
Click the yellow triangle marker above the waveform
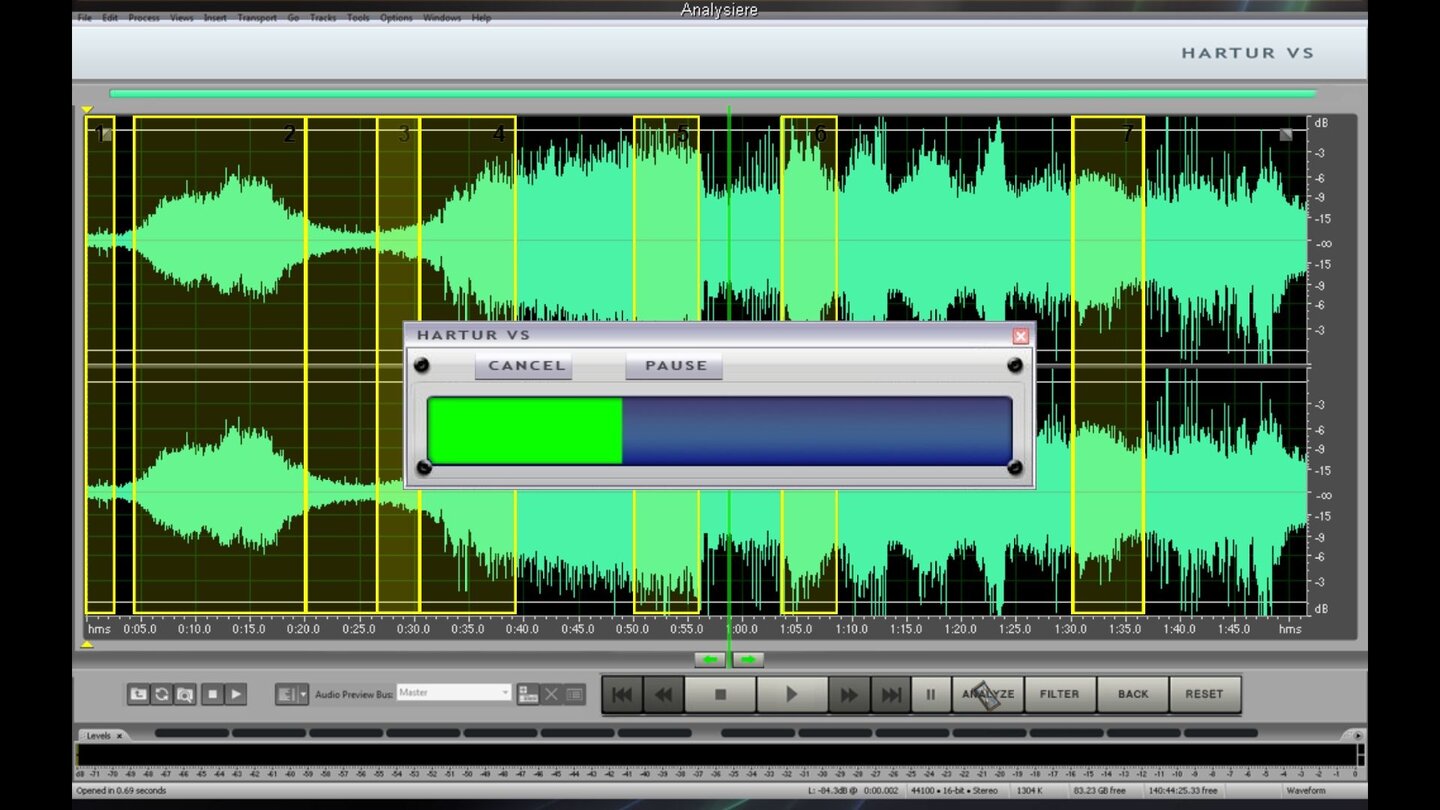(x=87, y=109)
